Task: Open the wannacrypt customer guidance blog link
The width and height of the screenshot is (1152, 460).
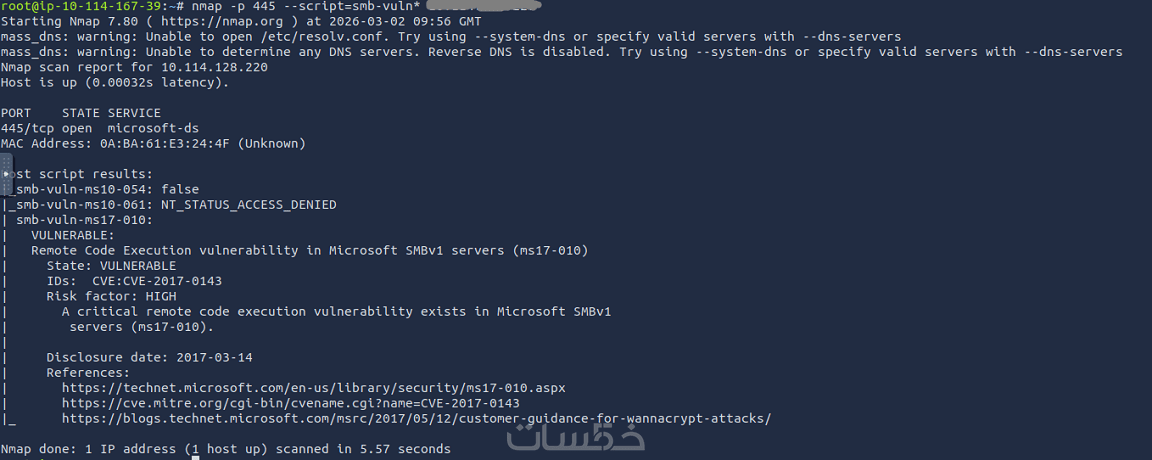Action: click(x=416, y=419)
